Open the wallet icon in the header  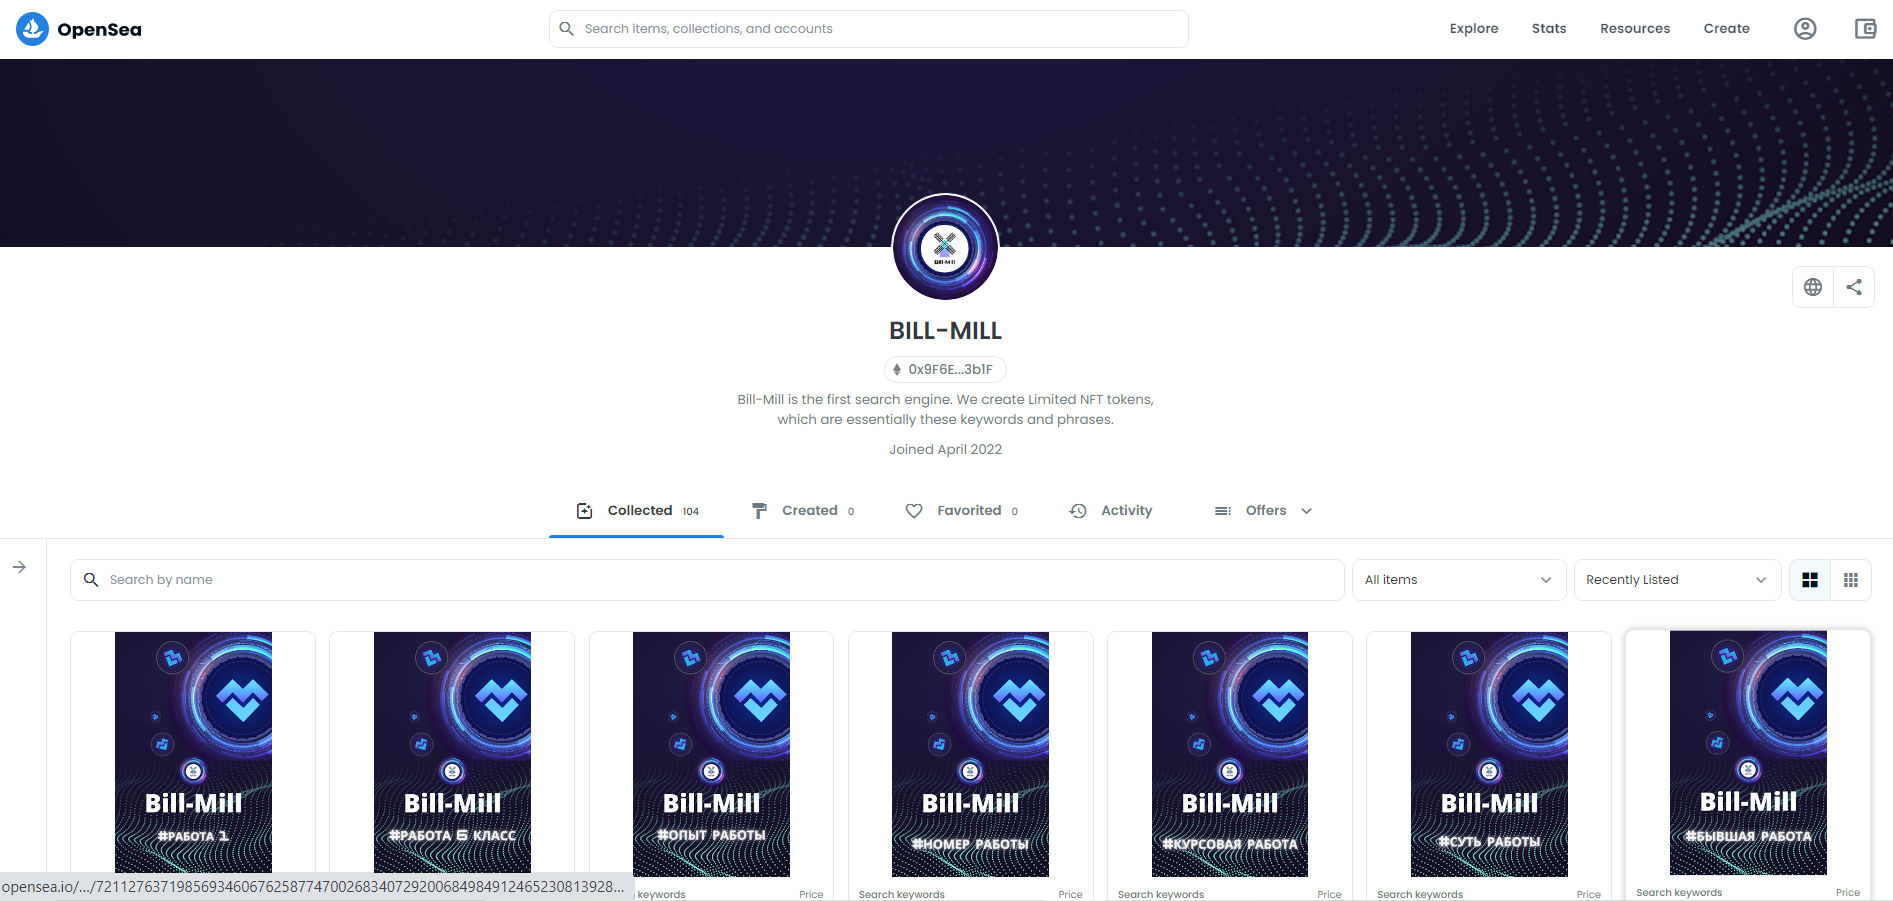point(1866,29)
